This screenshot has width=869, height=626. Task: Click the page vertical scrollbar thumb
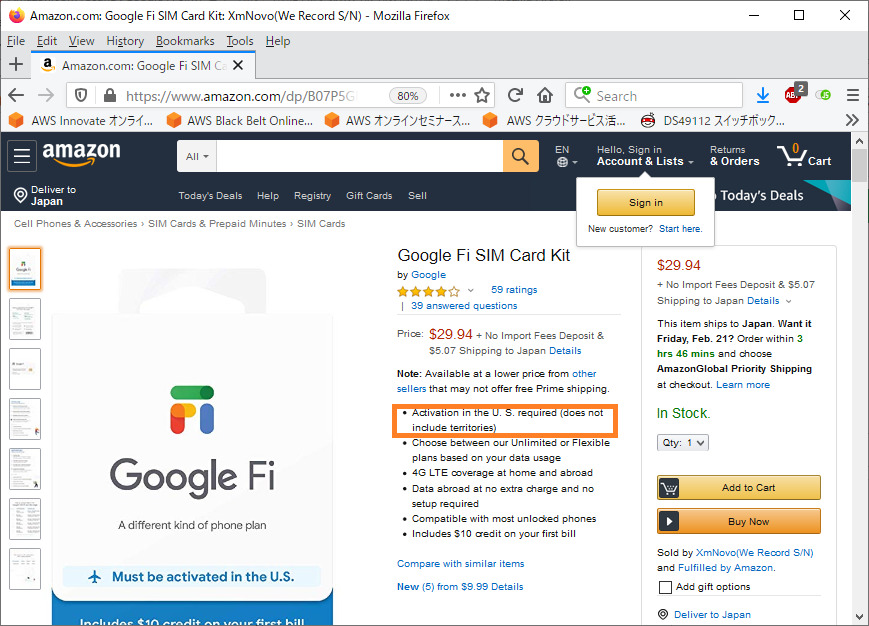pyautogui.click(x=860, y=166)
